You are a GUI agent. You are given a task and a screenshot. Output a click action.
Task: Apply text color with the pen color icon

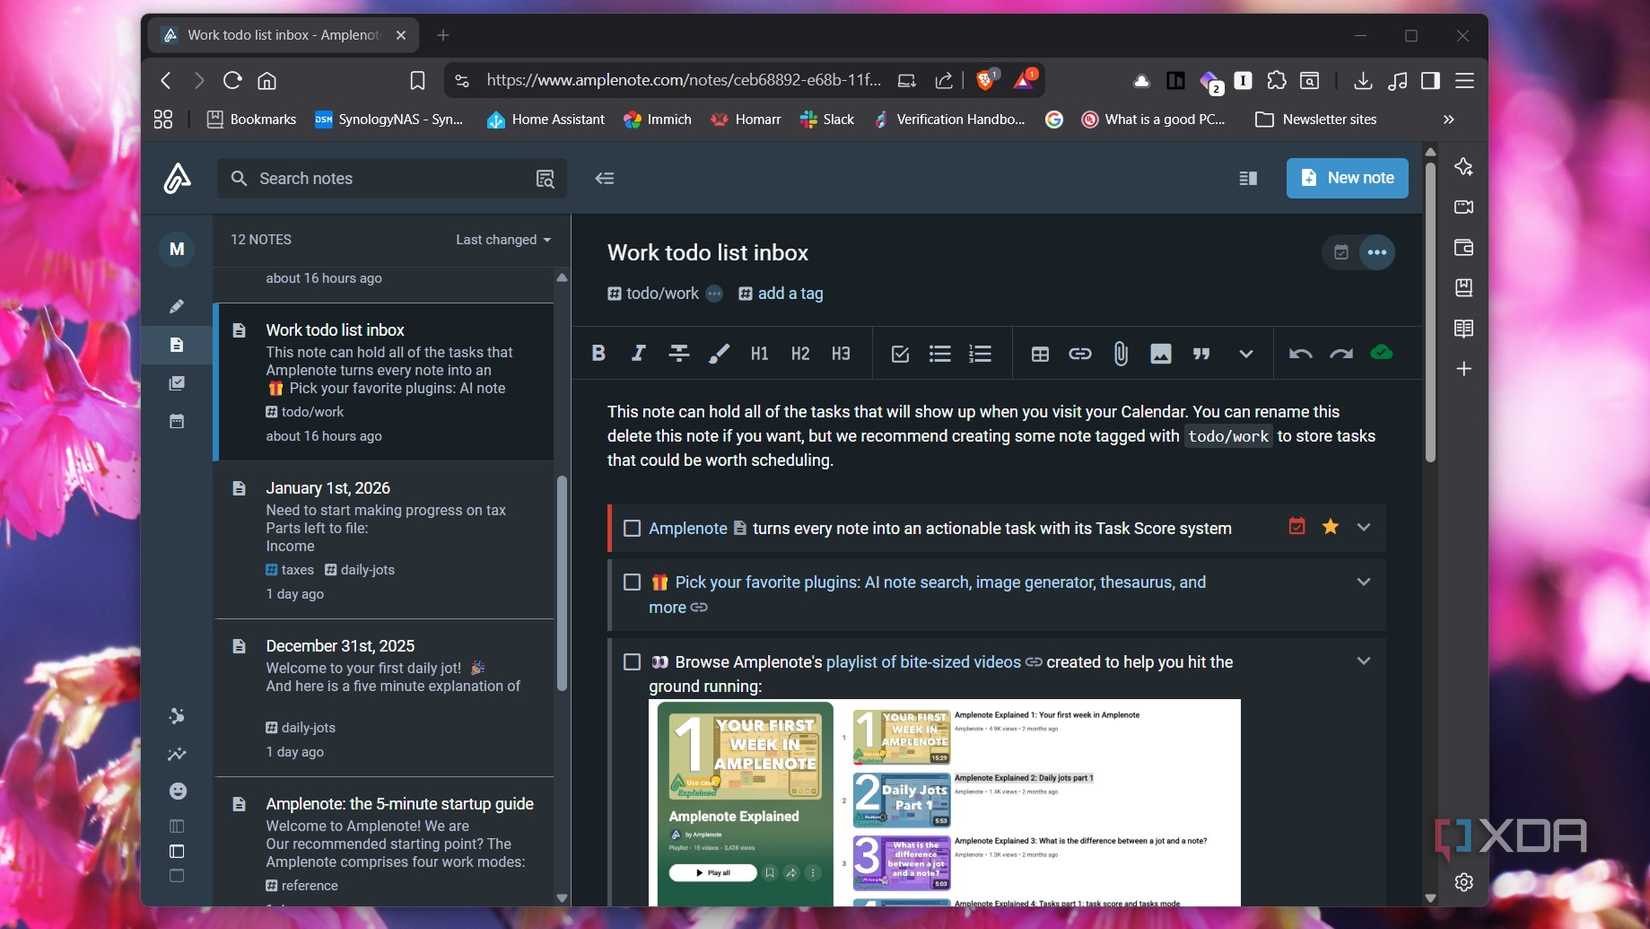pyautogui.click(x=718, y=353)
